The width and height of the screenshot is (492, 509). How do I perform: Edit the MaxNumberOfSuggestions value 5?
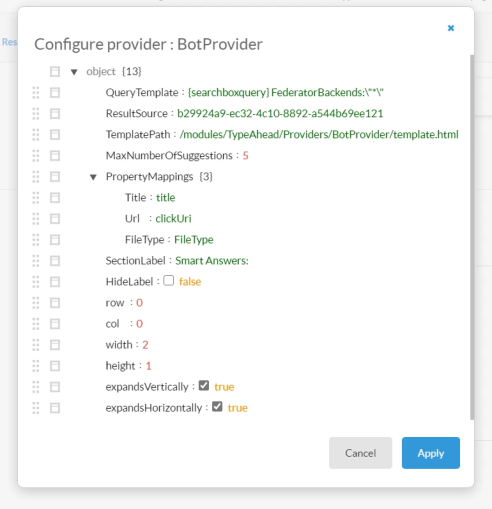(245, 156)
